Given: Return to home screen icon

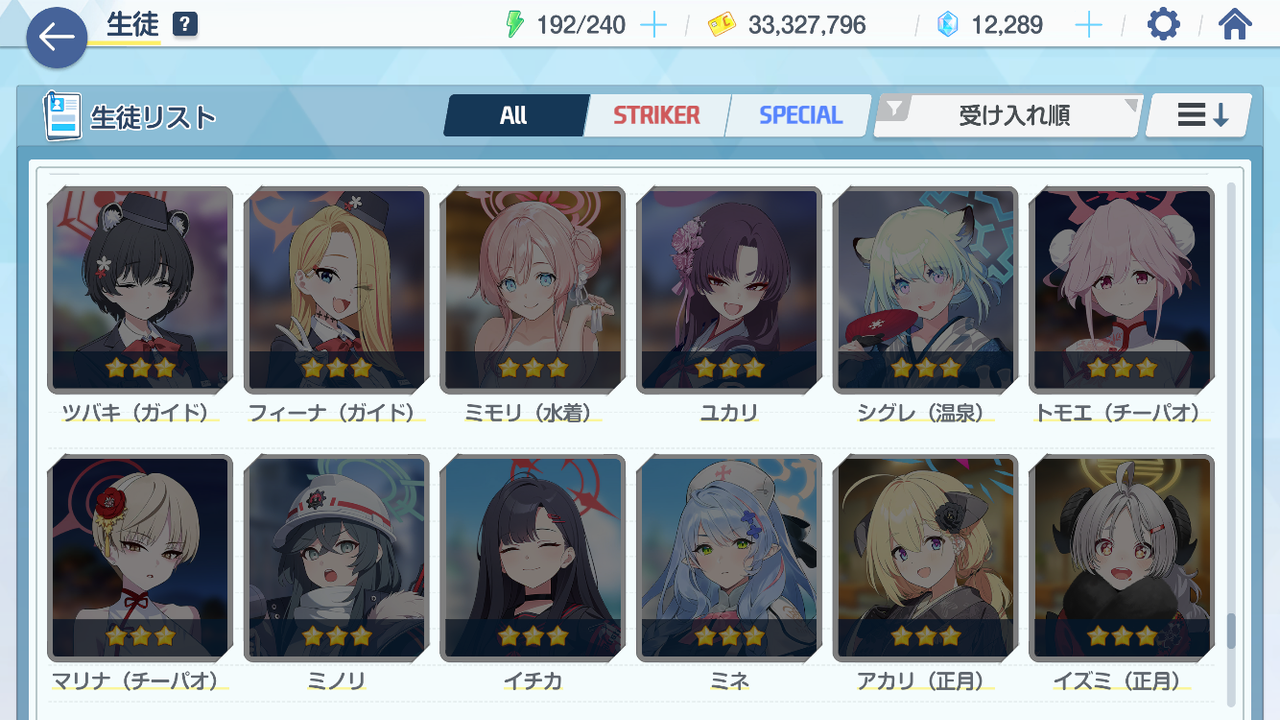Looking at the screenshot, I should tap(1235, 24).
